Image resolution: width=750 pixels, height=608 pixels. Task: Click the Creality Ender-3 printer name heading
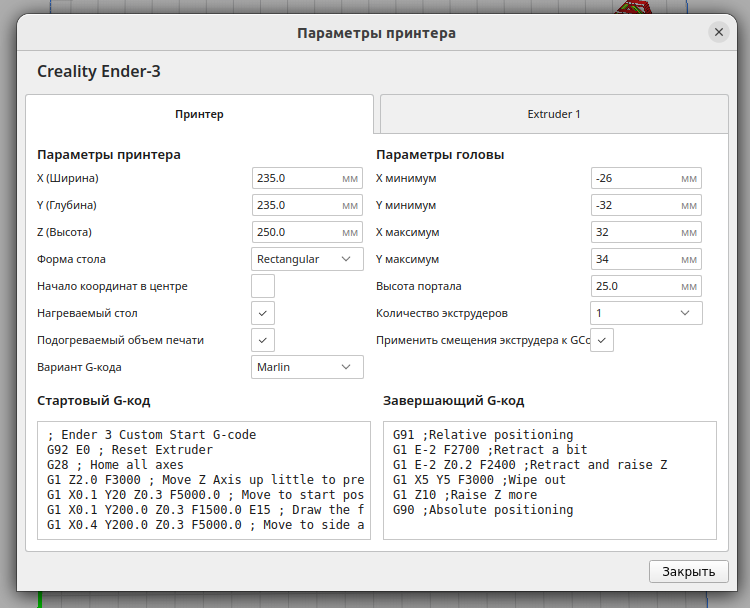99,71
